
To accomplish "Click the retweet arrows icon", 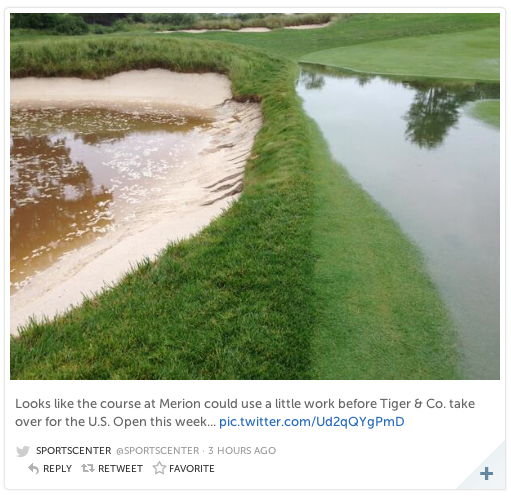I will pyautogui.click(x=88, y=468).
